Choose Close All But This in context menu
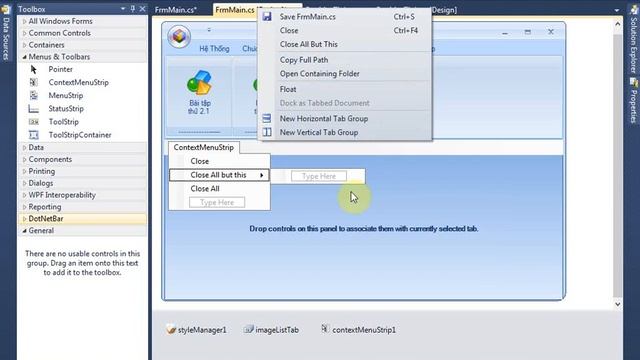 (x=344, y=44)
